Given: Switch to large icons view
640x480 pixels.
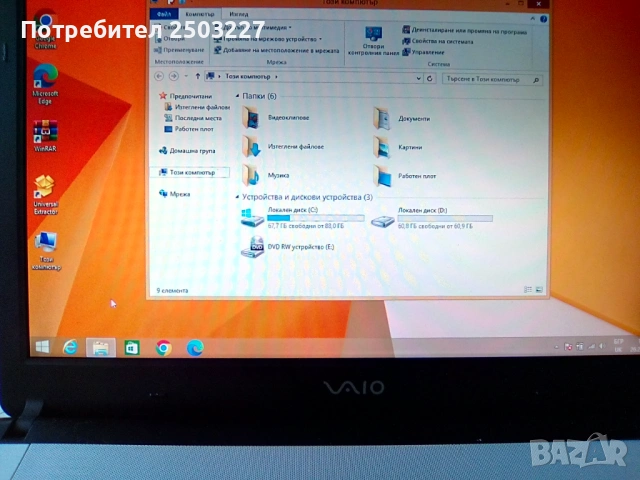Looking at the screenshot, I should [x=539, y=290].
